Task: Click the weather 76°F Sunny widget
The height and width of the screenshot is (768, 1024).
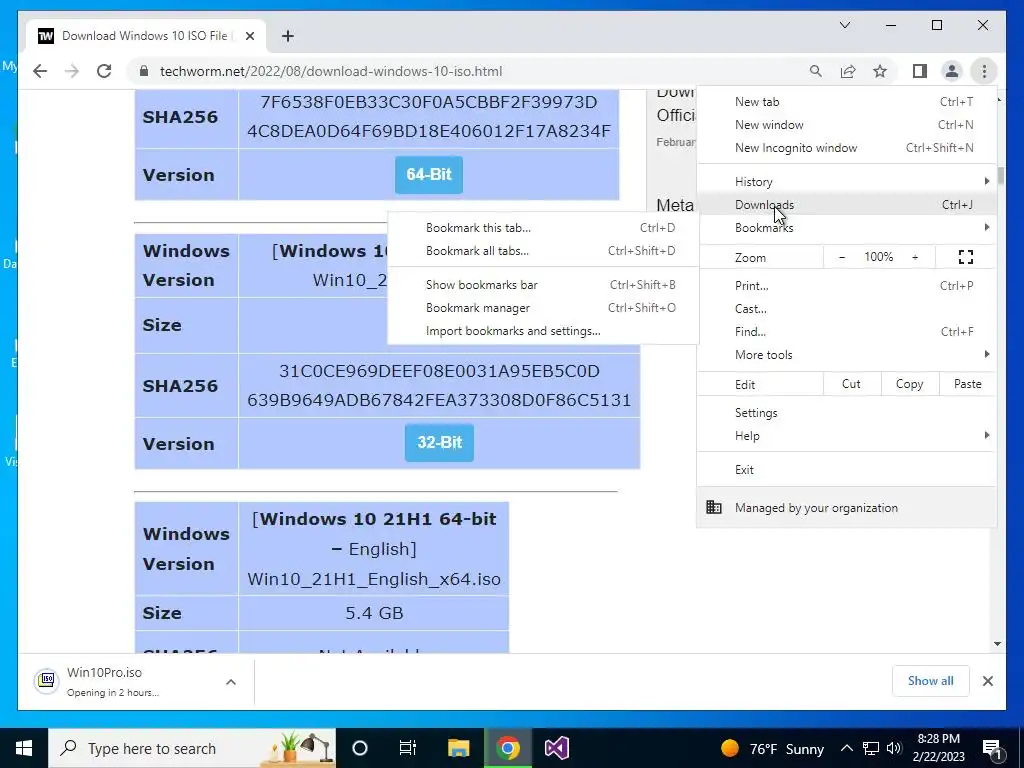Action: tap(772, 748)
